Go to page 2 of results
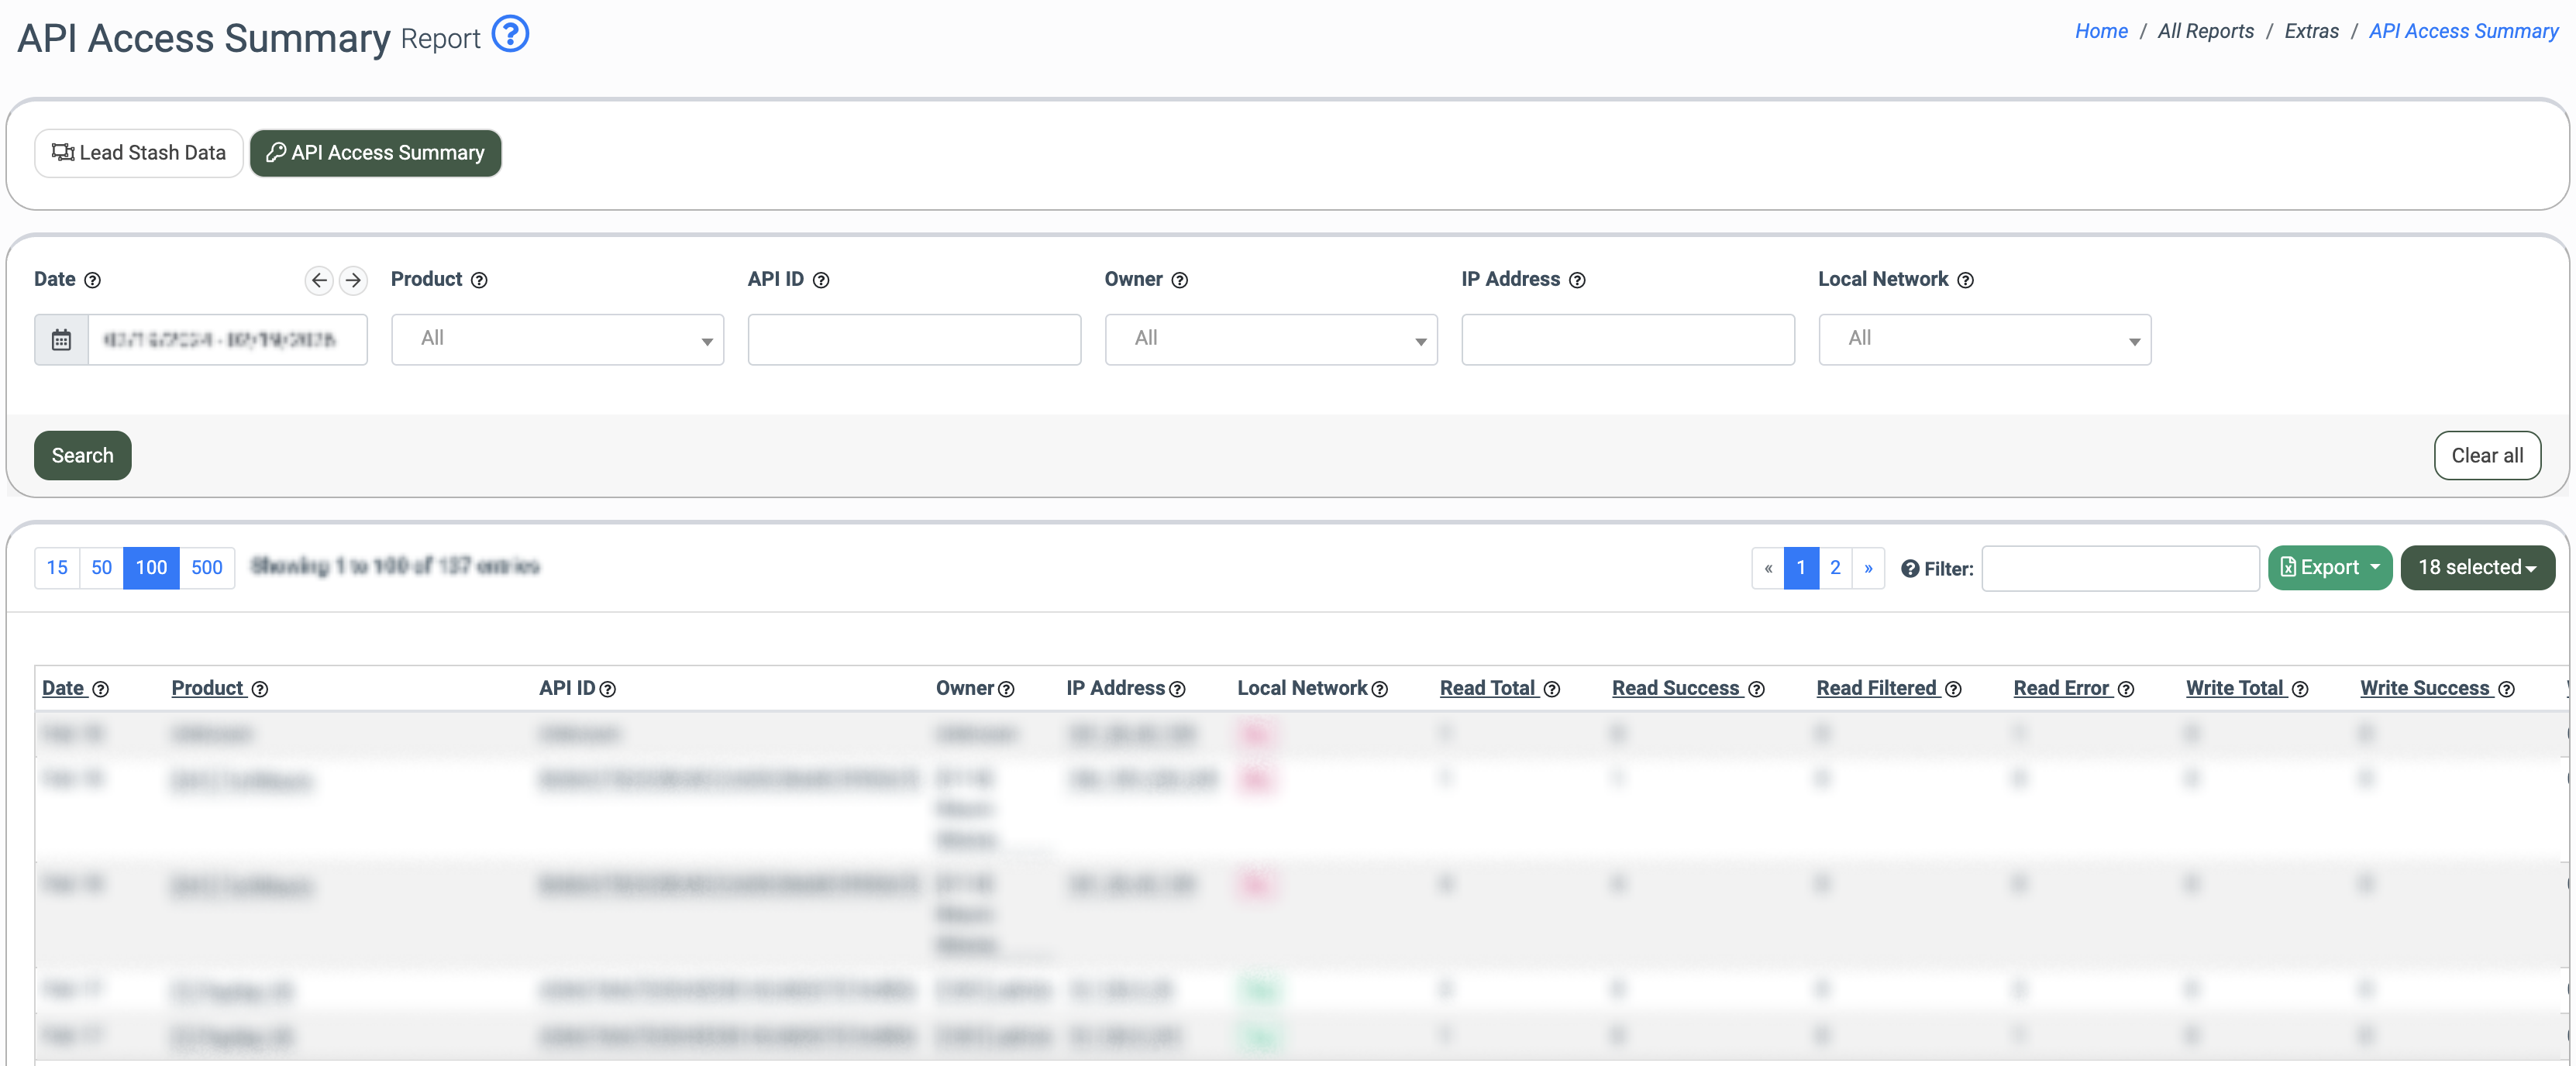This screenshot has width=2576, height=1066. coord(1835,568)
